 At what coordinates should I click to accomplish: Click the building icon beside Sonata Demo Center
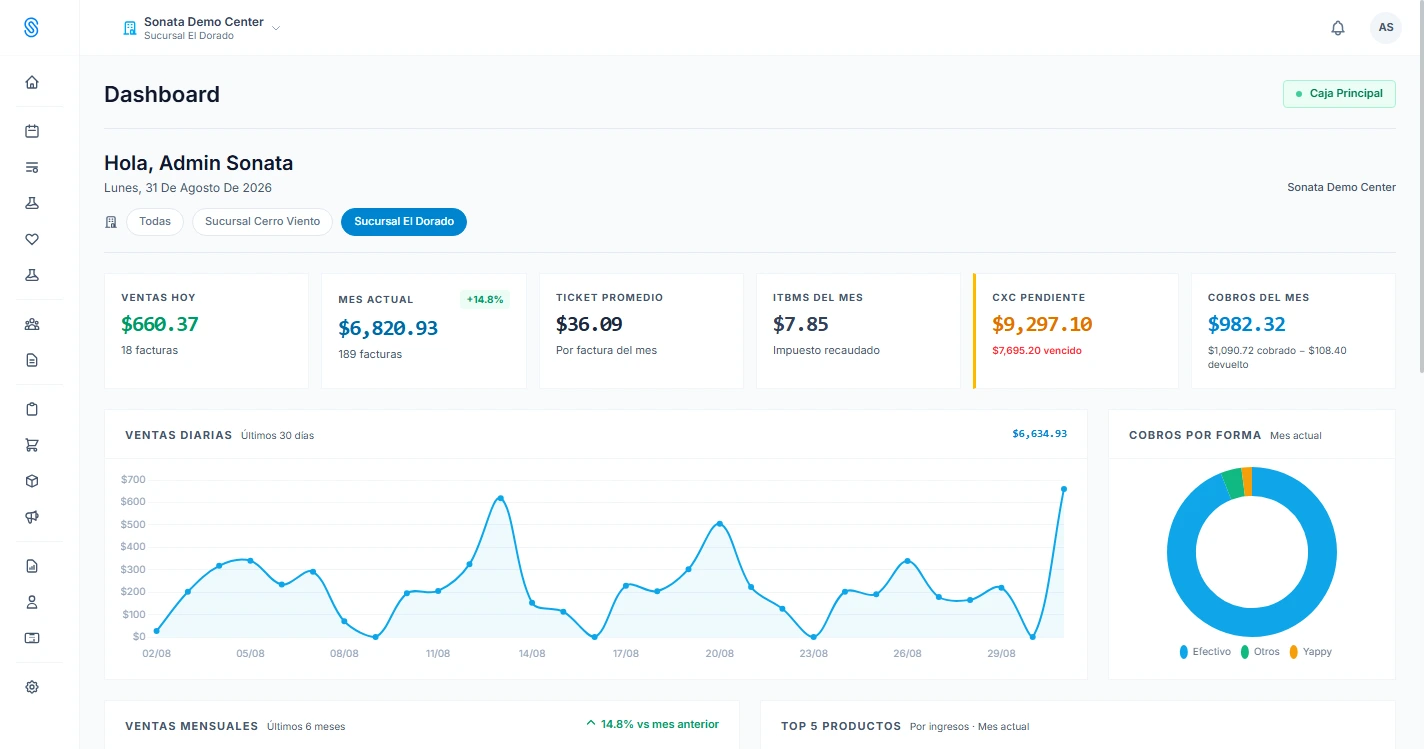coord(129,28)
